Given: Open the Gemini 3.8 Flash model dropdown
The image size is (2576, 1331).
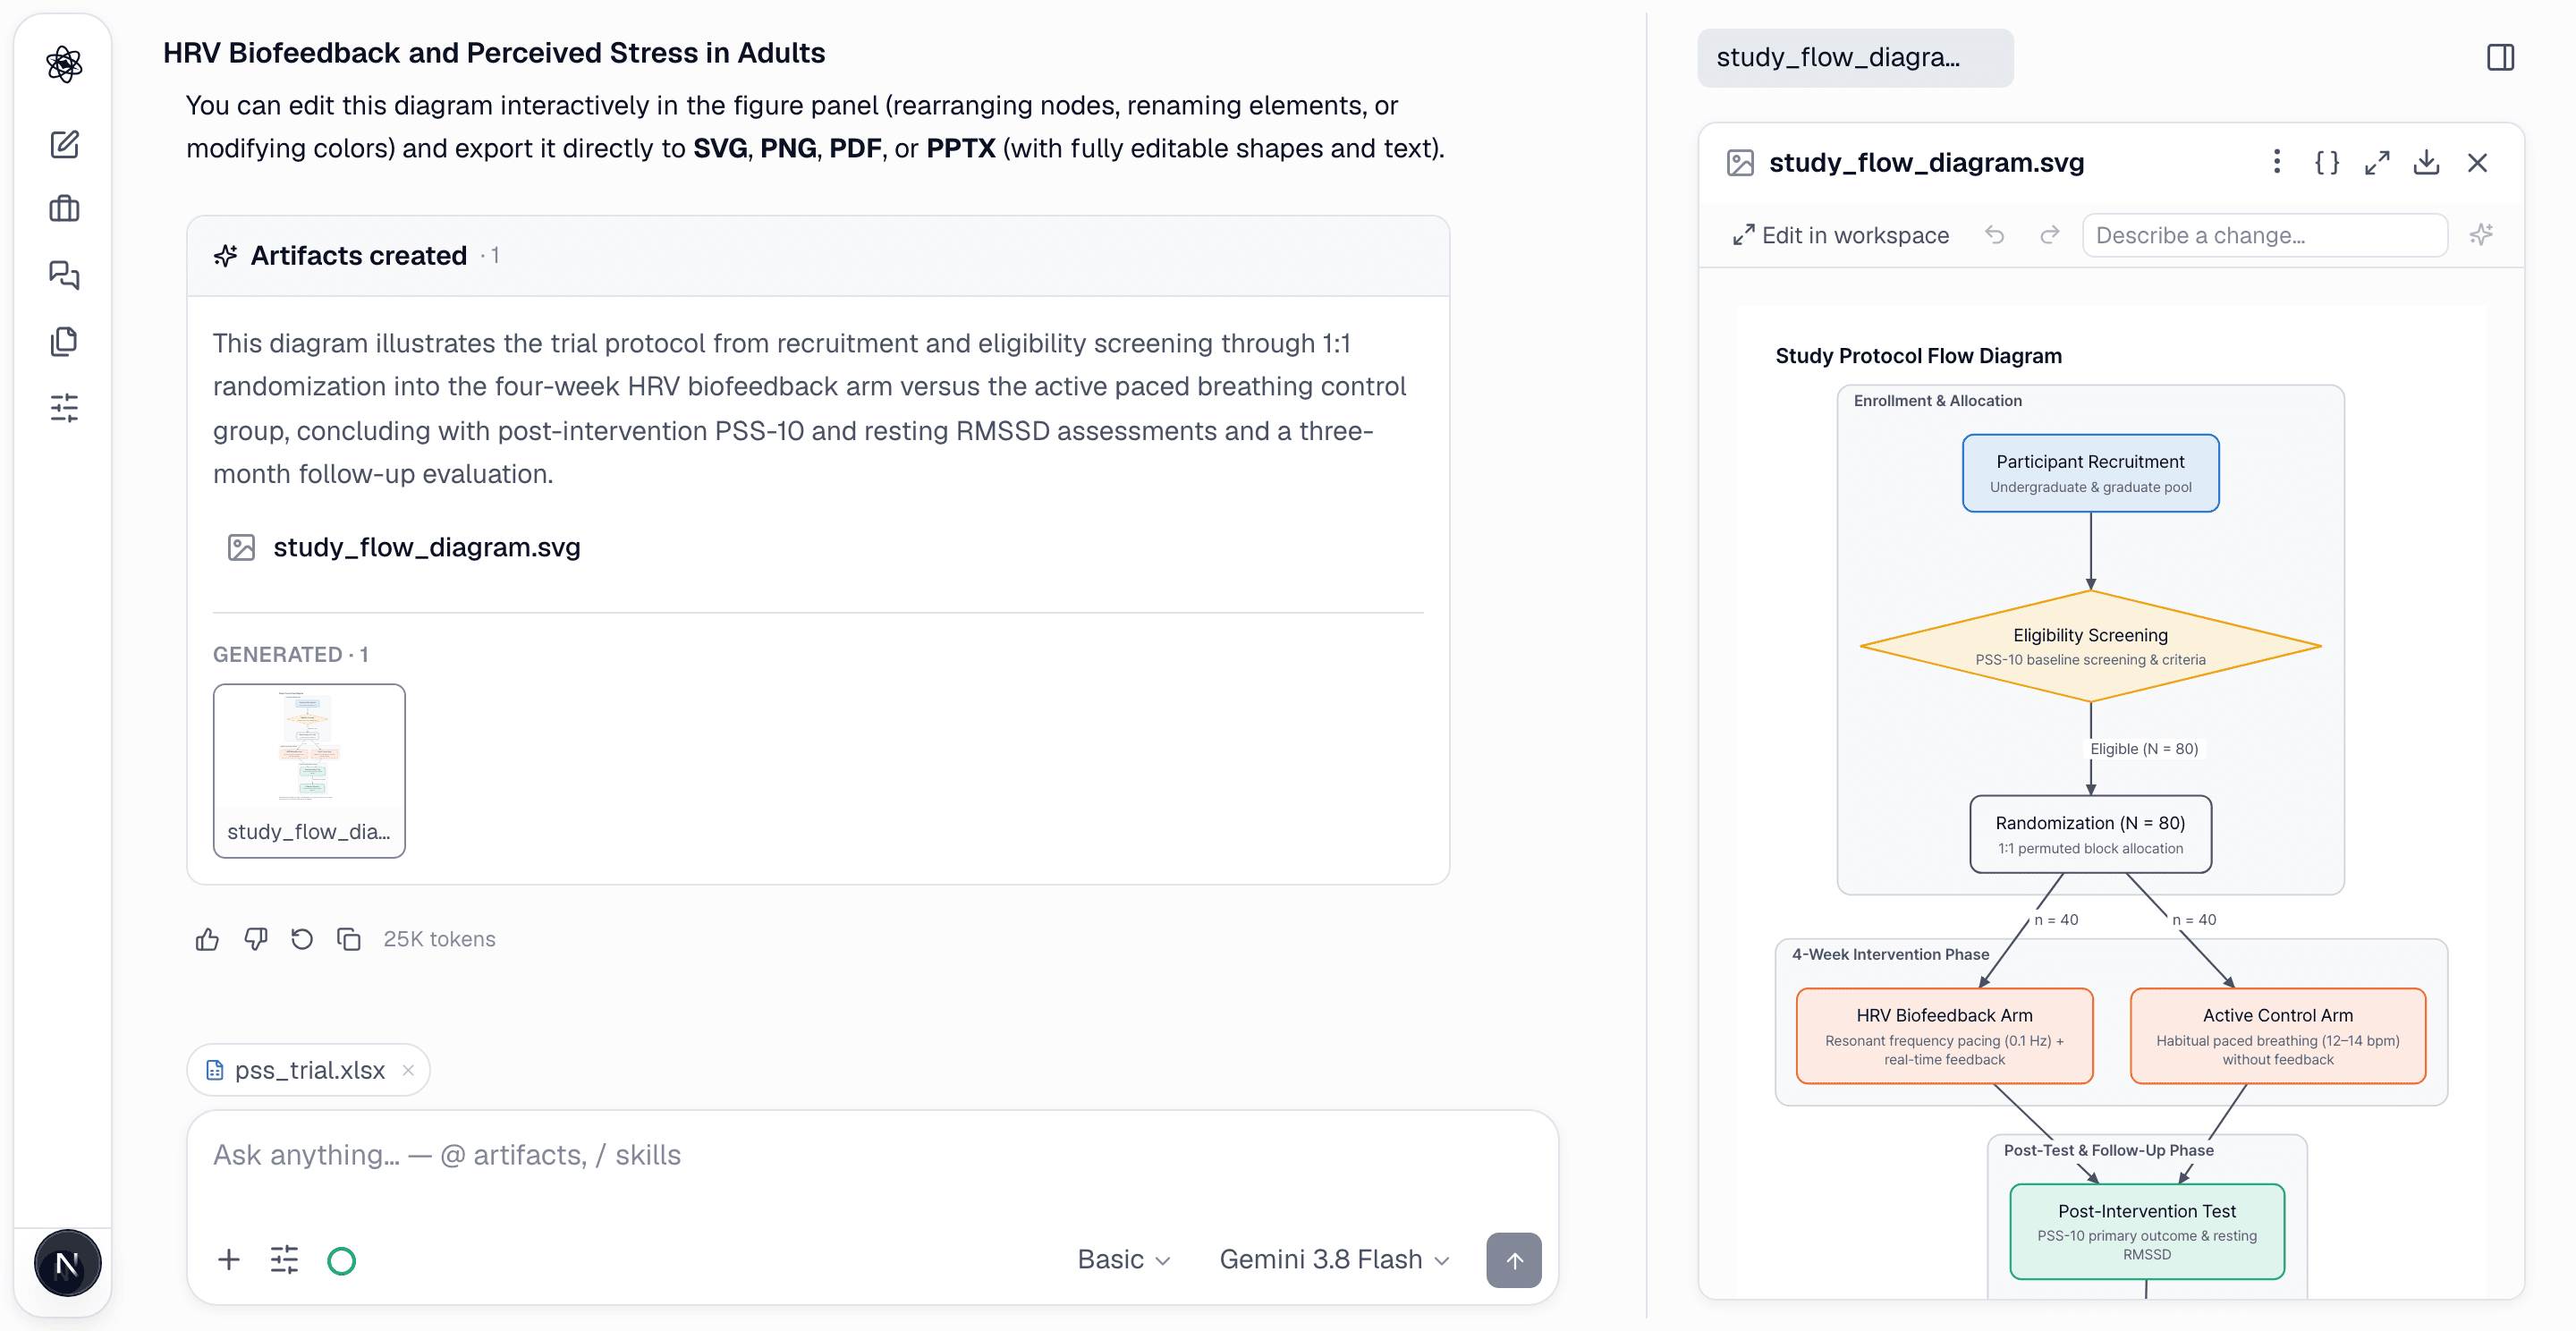Looking at the screenshot, I should tap(1334, 1259).
